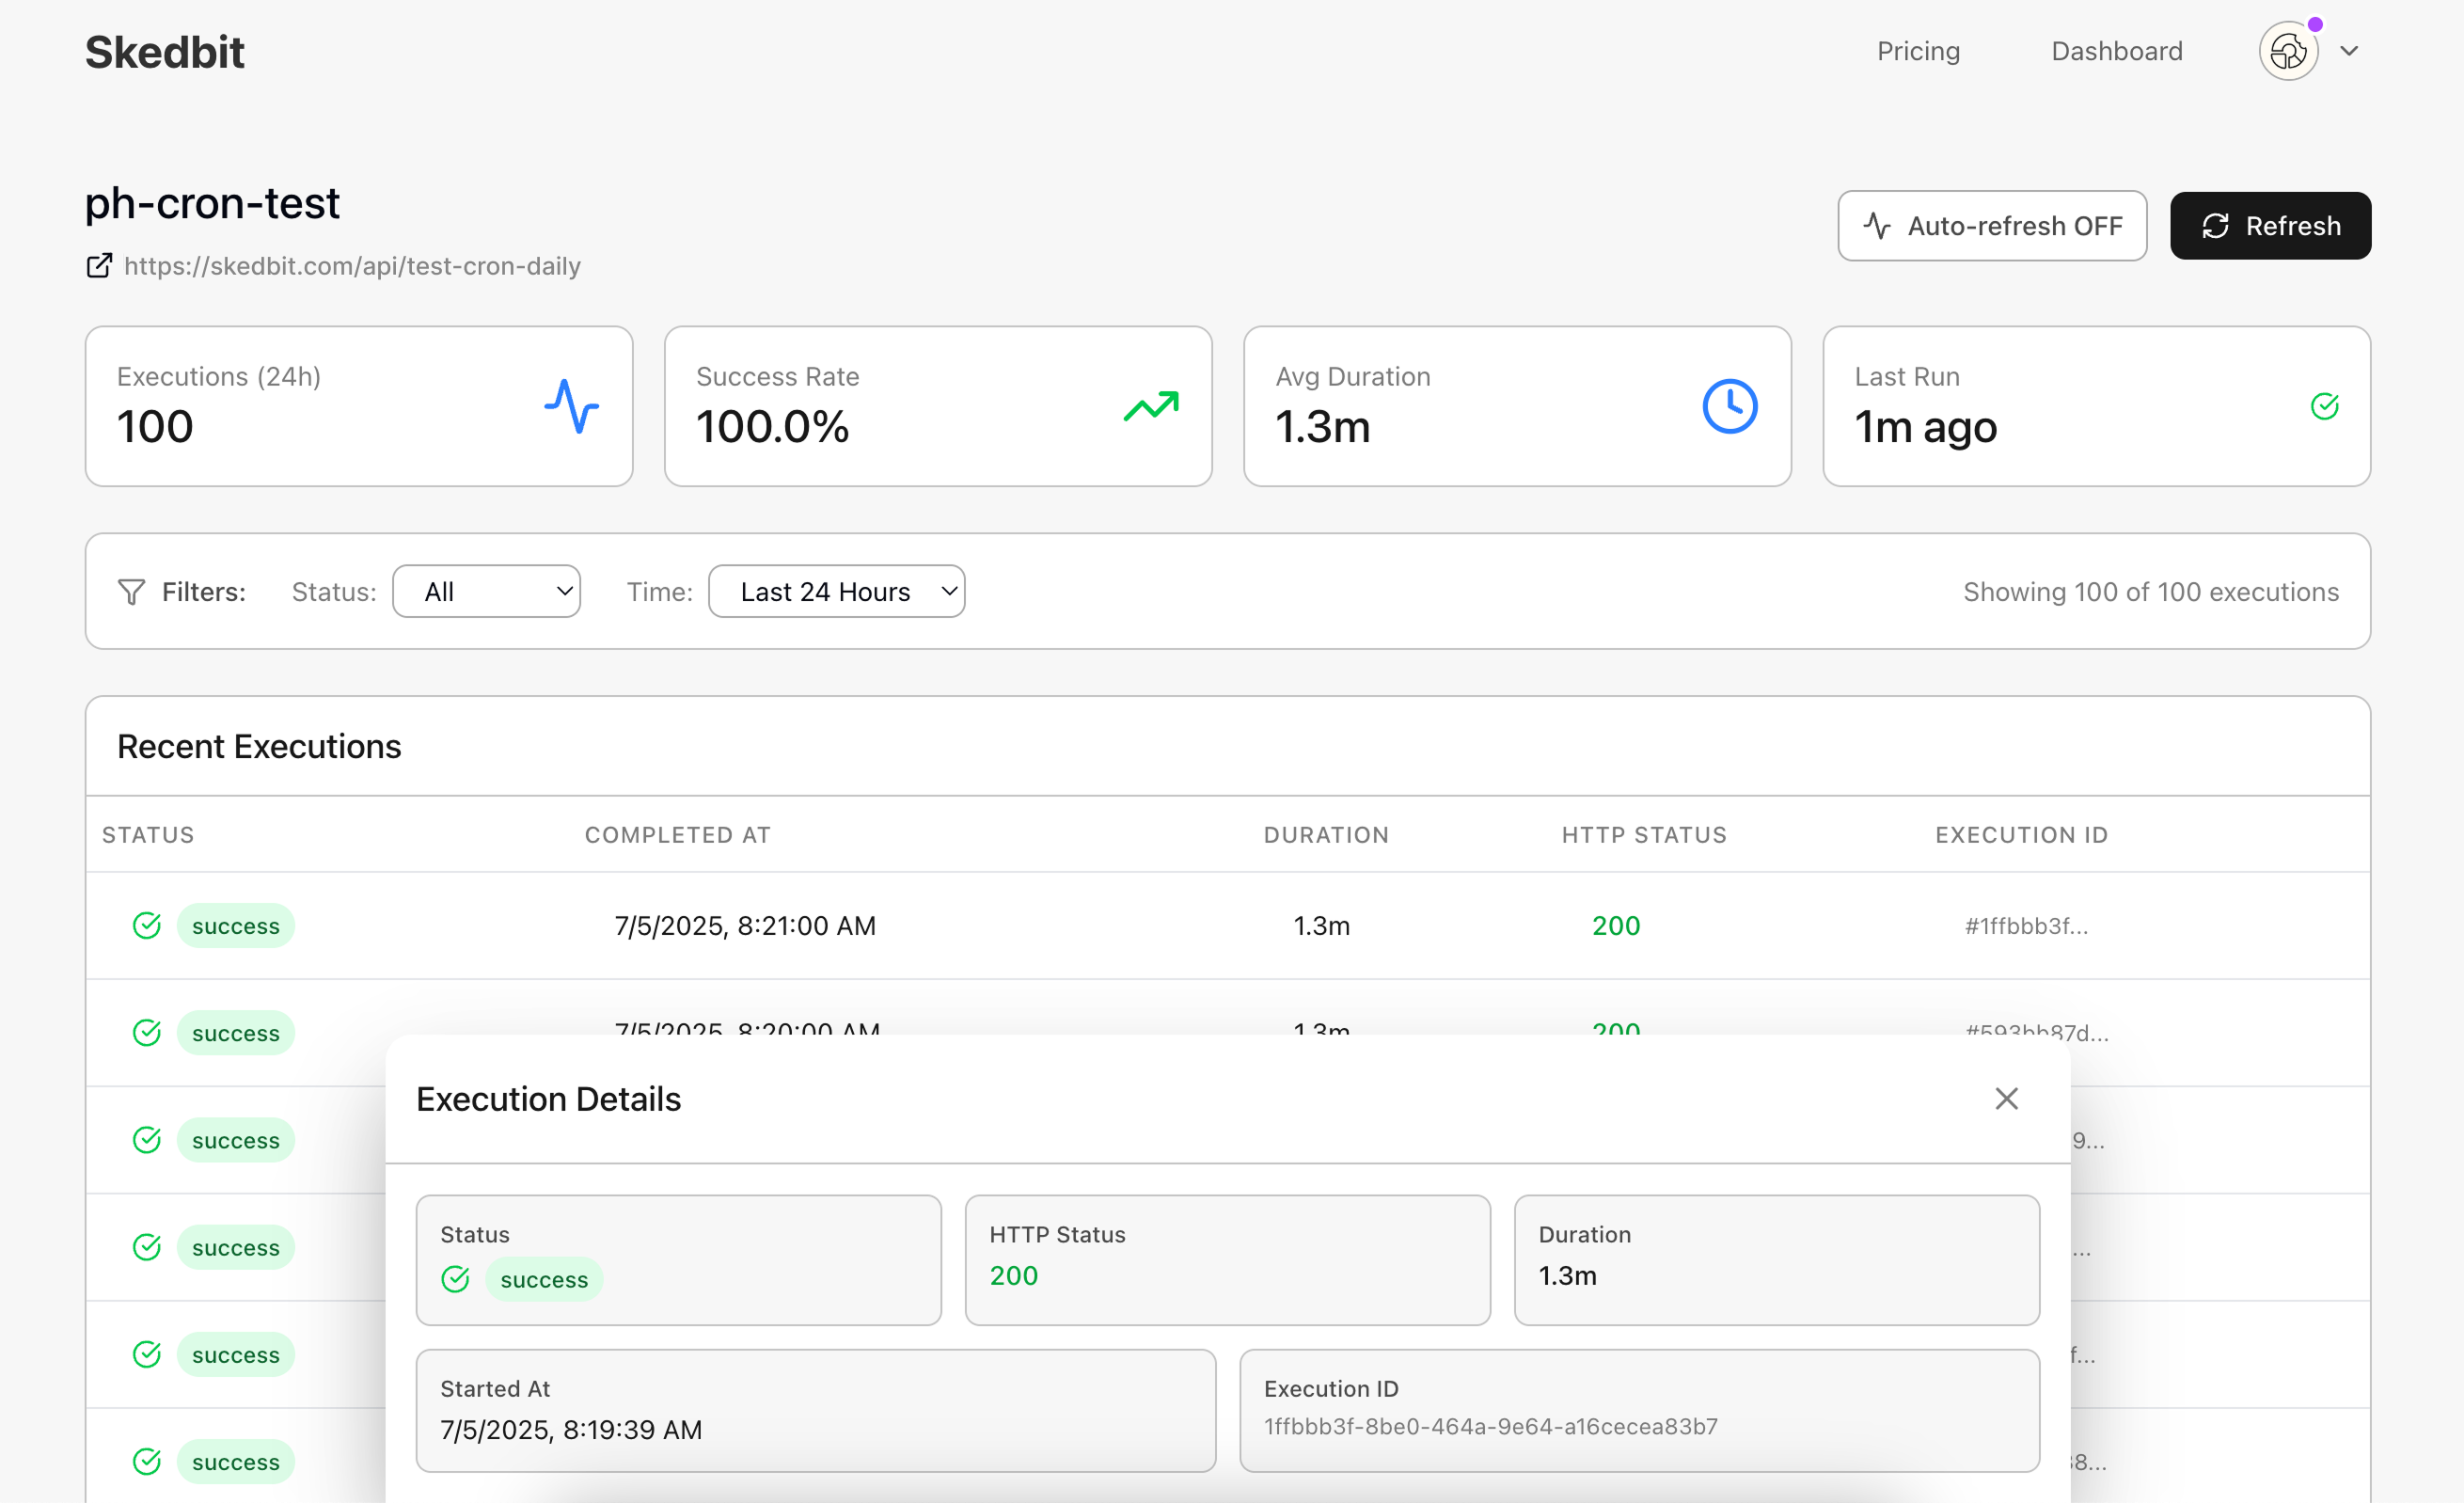Click the success badge in Execution Details
The height and width of the screenshot is (1503, 2464).
click(544, 1279)
